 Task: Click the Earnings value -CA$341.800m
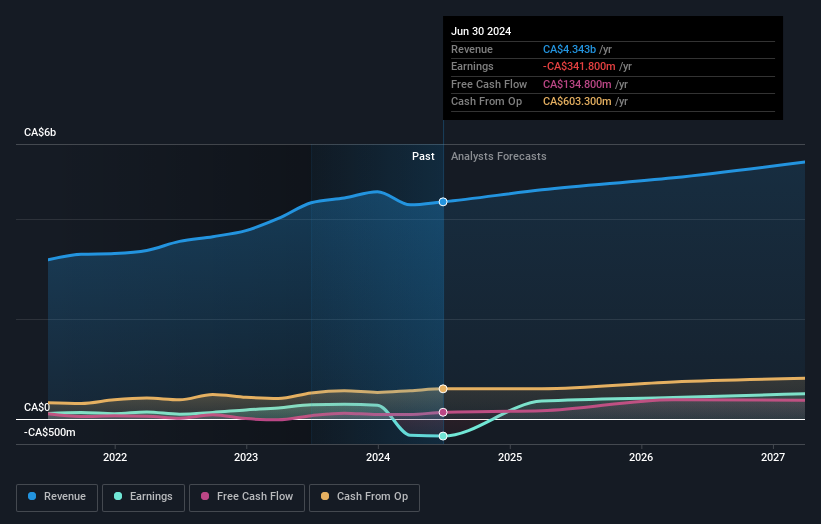tap(579, 66)
